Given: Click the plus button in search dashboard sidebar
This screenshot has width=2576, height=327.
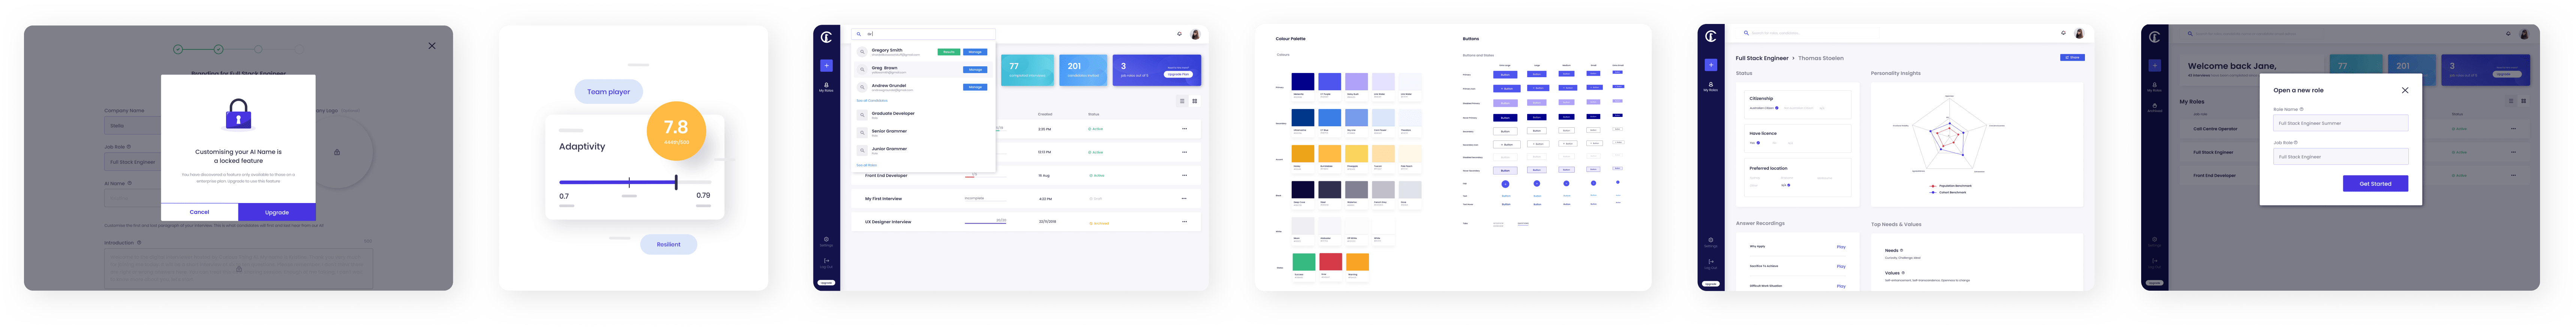Looking at the screenshot, I should 826,65.
